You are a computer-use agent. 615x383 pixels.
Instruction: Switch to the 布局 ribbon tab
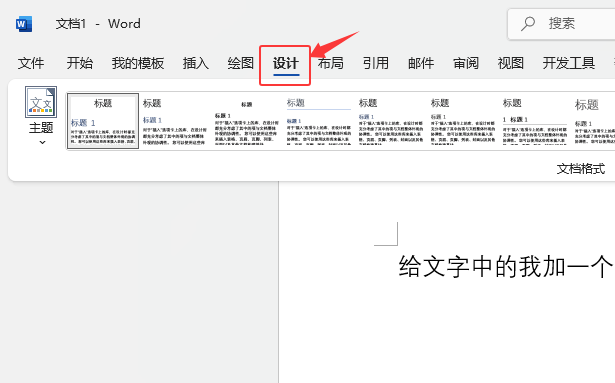click(x=331, y=63)
